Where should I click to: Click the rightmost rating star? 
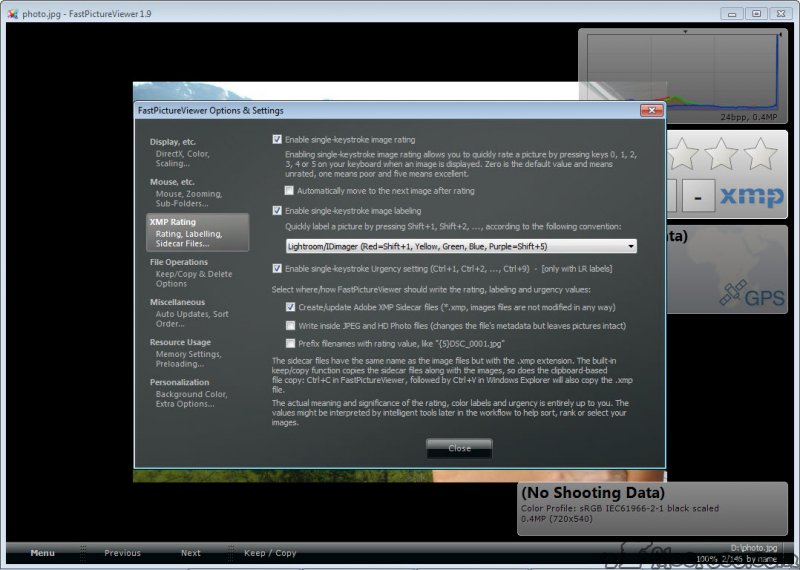(760, 154)
